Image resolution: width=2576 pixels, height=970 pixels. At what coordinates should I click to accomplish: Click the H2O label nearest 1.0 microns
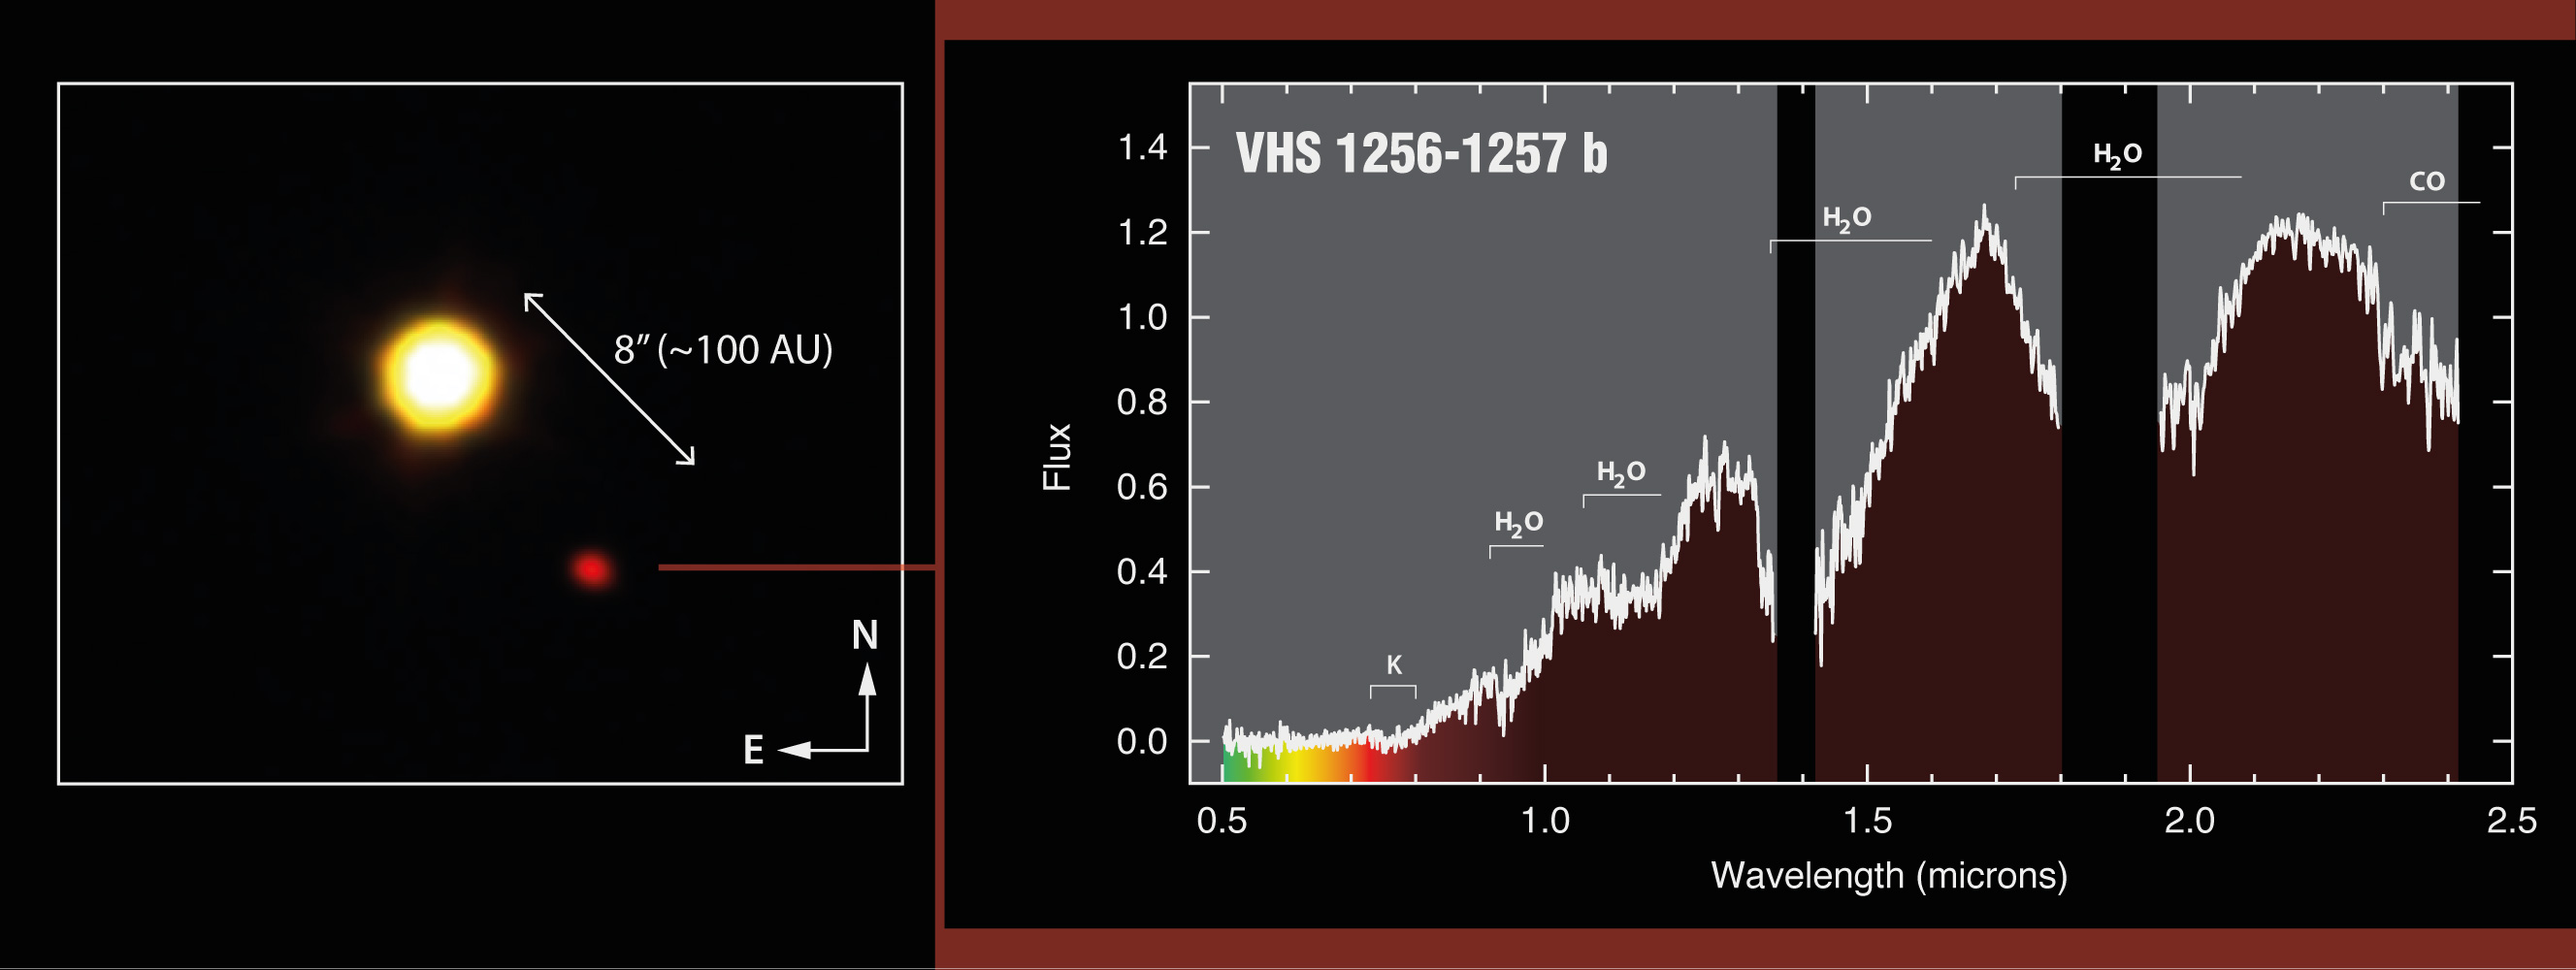coord(1518,523)
